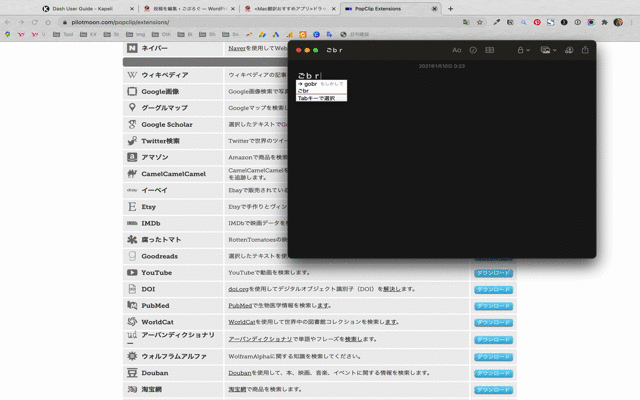Click the Twitter検索 bird icon
640x400 pixels.
[132, 141]
